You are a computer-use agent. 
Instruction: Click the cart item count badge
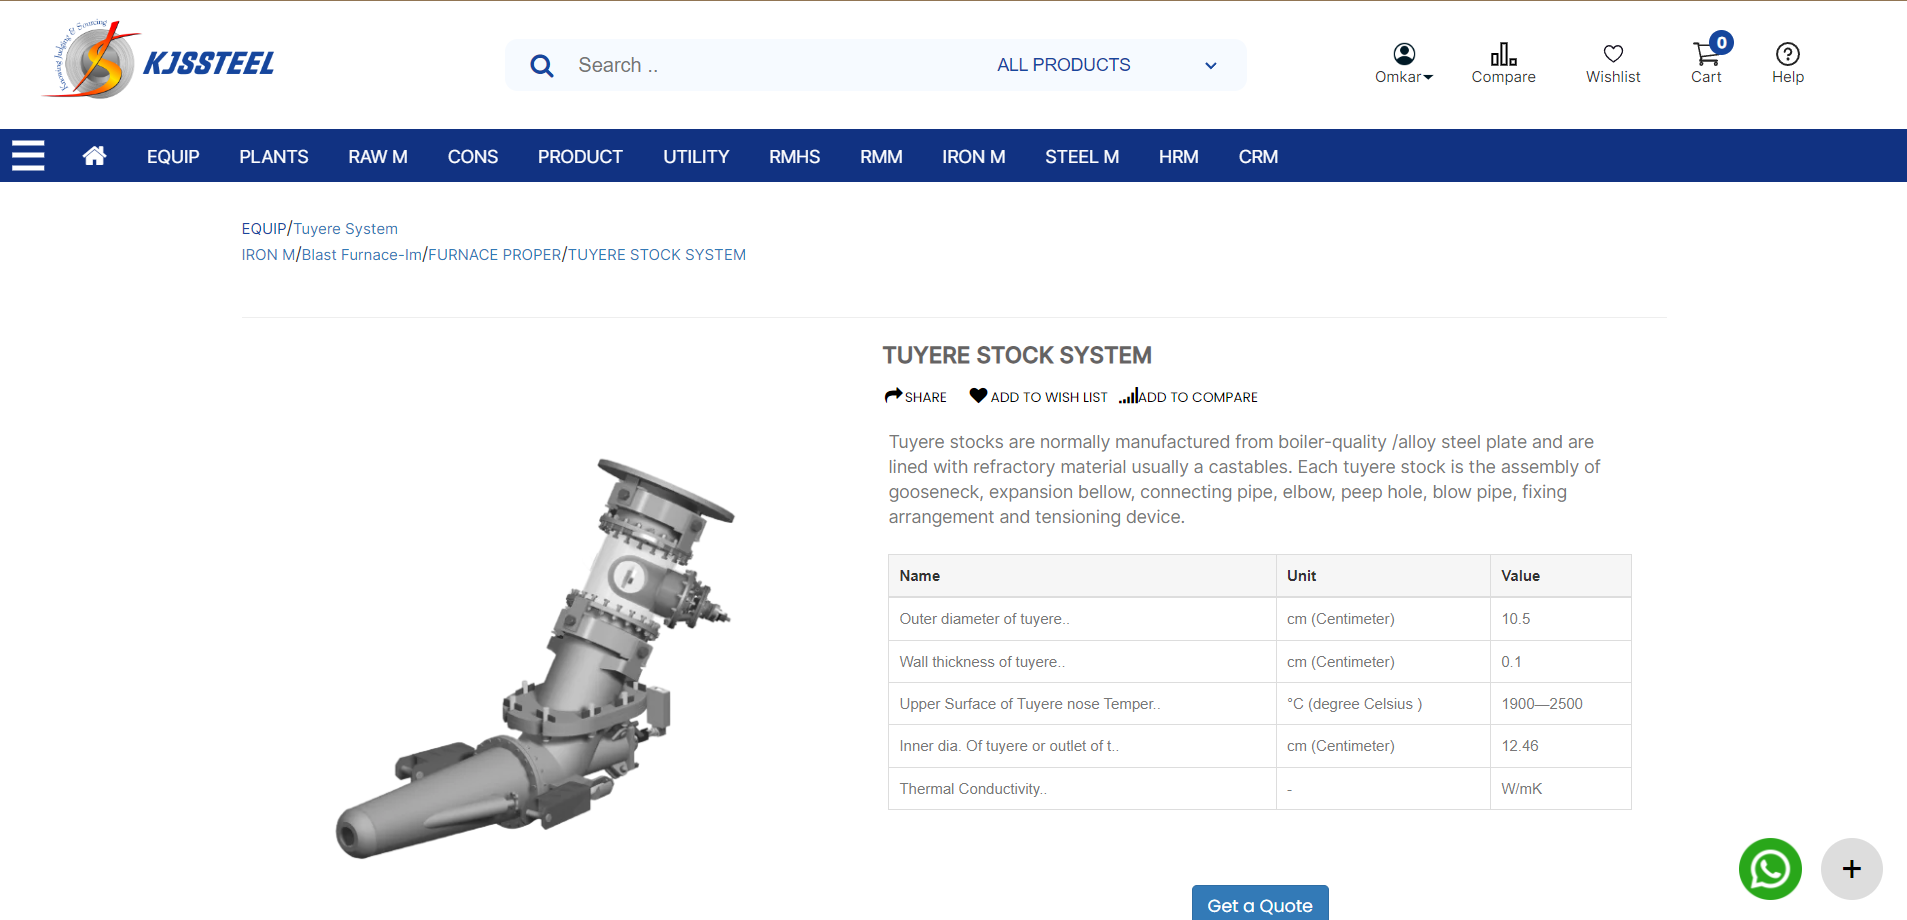(x=1721, y=42)
